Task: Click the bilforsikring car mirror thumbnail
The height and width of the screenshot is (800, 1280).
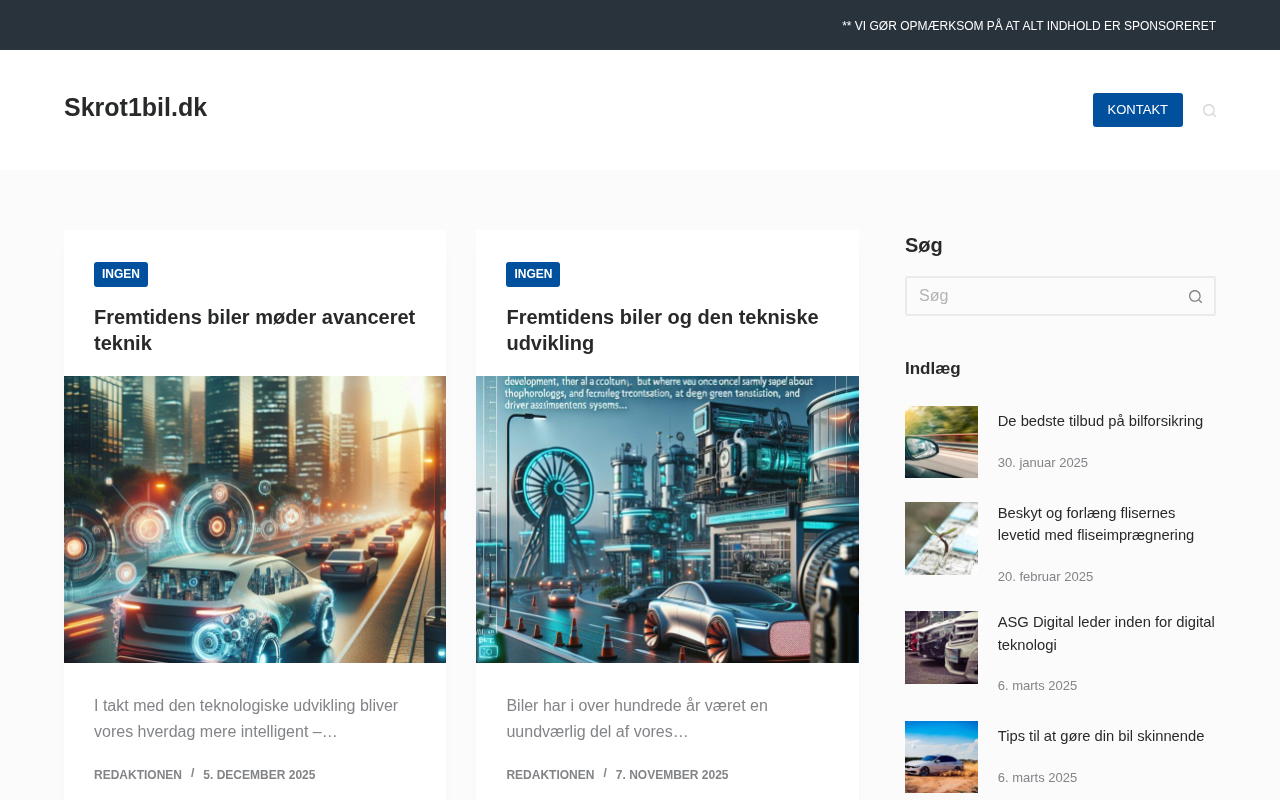Action: 941,442
